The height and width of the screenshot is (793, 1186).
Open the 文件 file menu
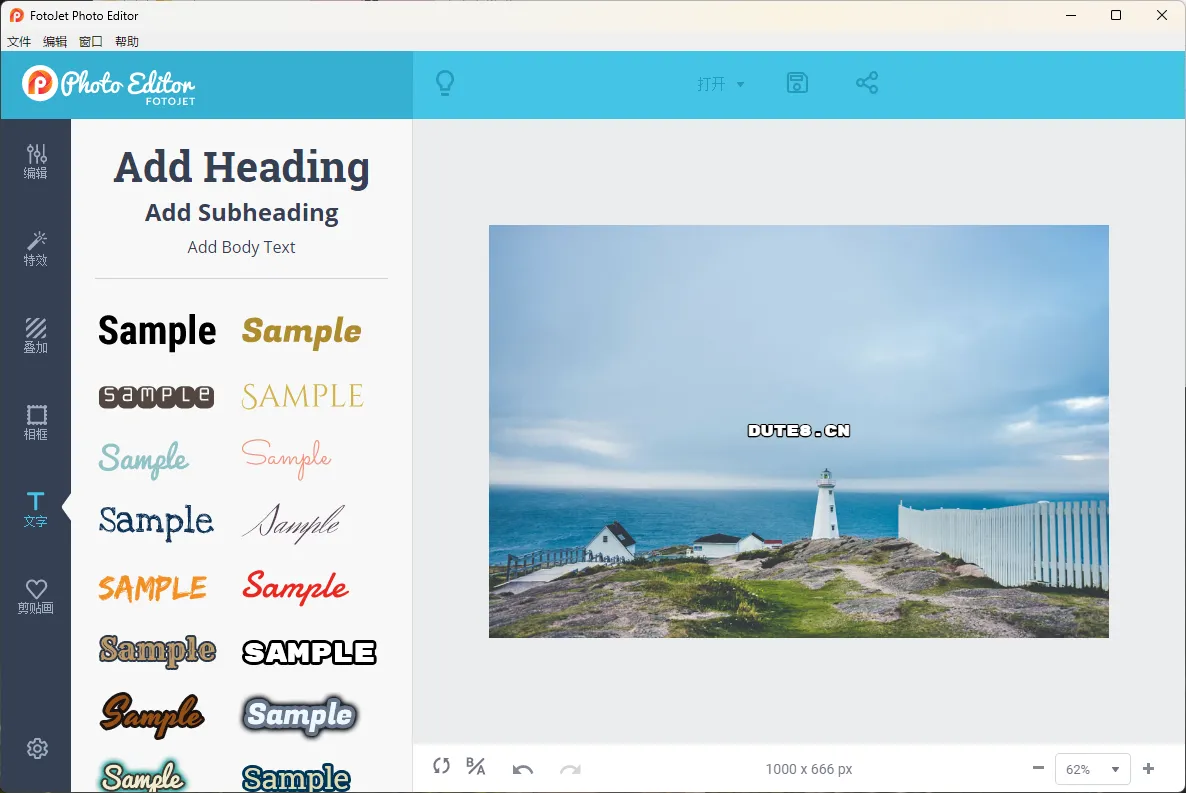19,42
